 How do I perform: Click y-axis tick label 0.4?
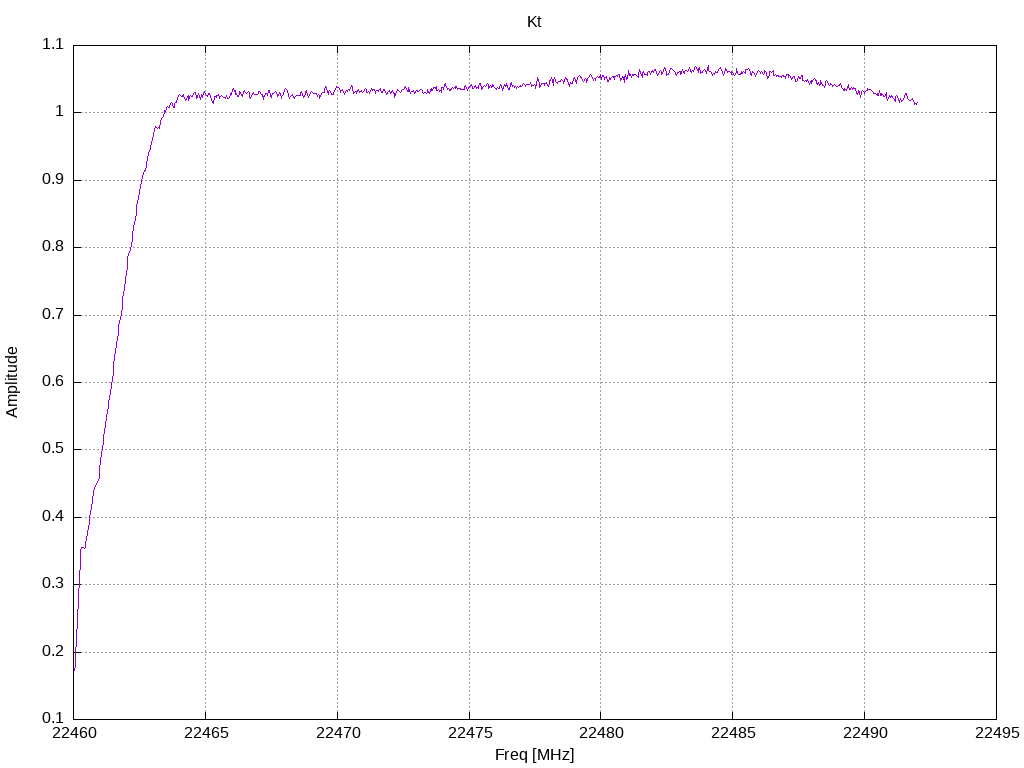[x=53, y=517]
